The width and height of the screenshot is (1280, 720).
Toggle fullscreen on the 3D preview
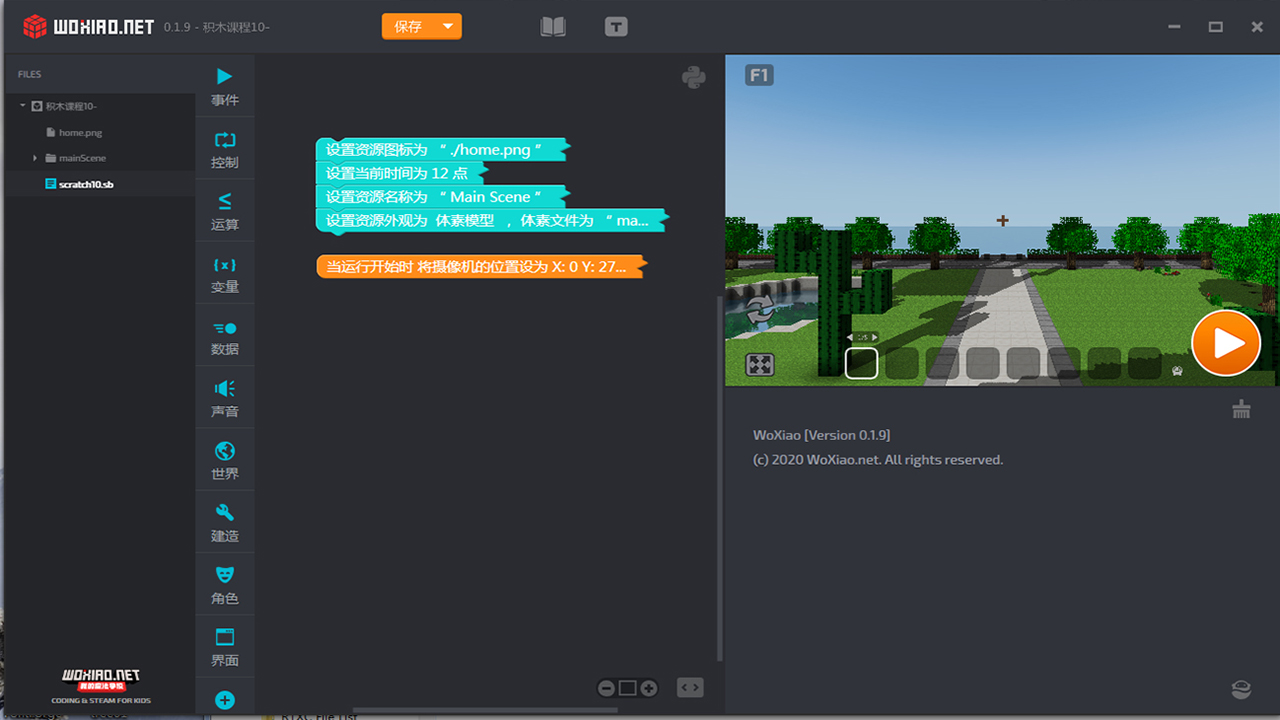(x=760, y=365)
